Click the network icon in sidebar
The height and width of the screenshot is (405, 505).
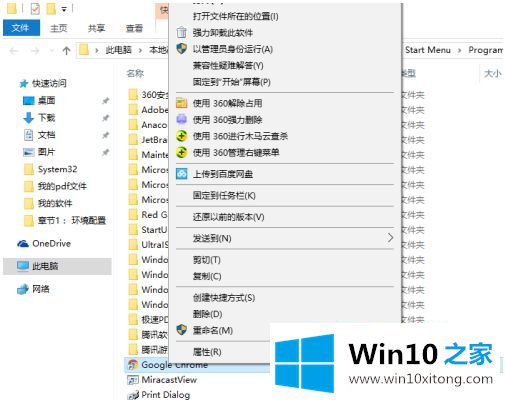tap(23, 289)
